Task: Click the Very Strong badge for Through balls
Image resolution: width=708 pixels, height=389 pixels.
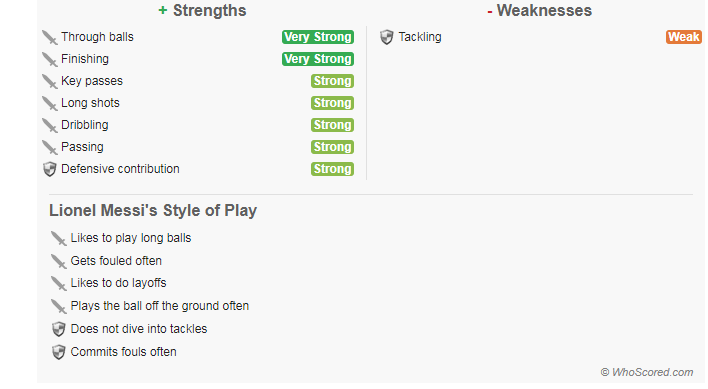Action: tap(318, 37)
